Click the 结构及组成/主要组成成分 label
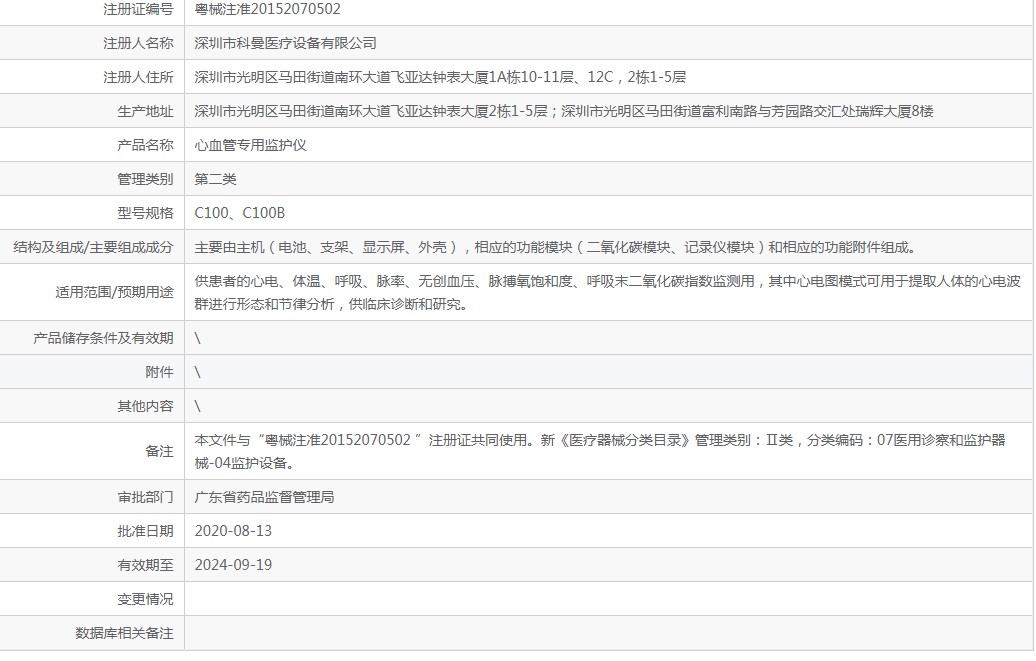The image size is (1036, 661). [x=92, y=247]
